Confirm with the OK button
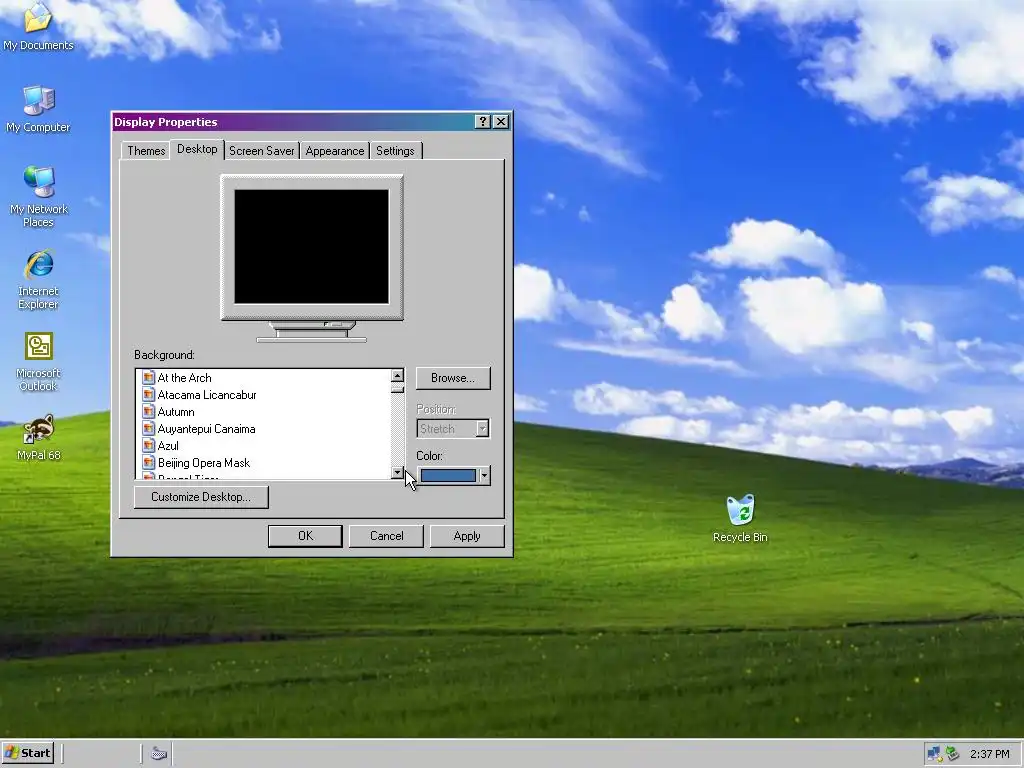 (305, 536)
